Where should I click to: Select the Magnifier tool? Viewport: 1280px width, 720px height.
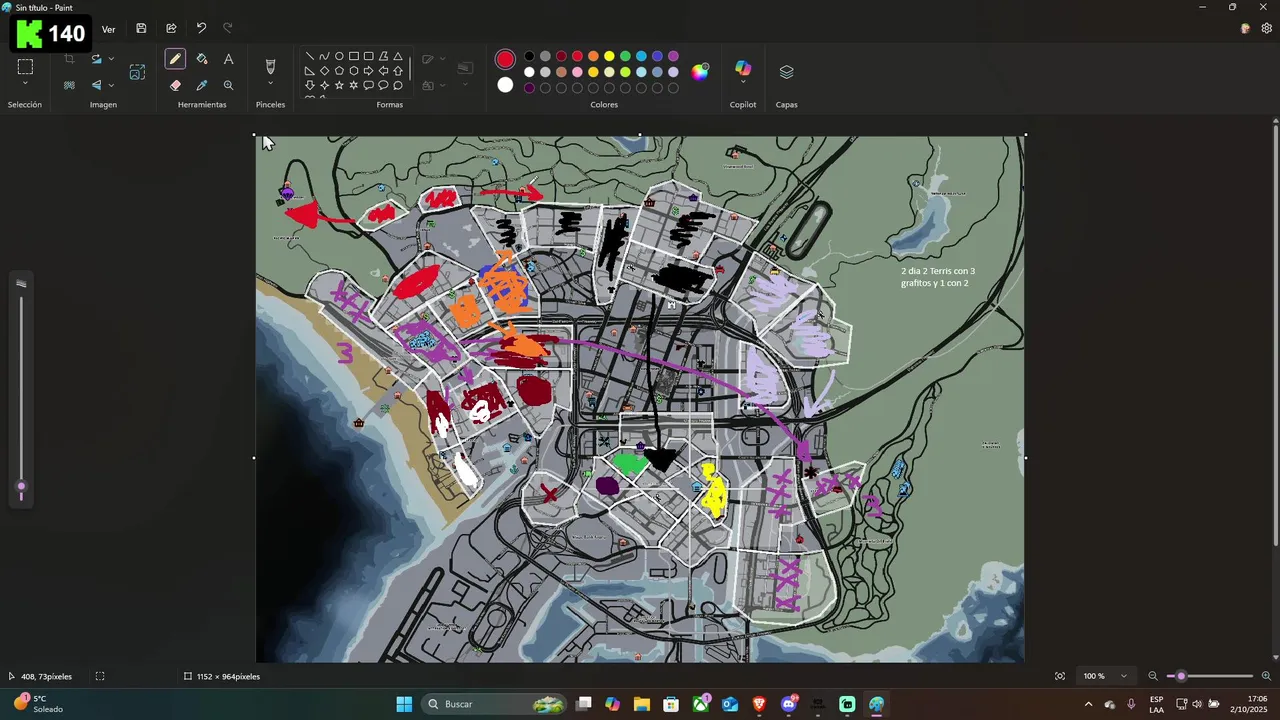pyautogui.click(x=228, y=85)
